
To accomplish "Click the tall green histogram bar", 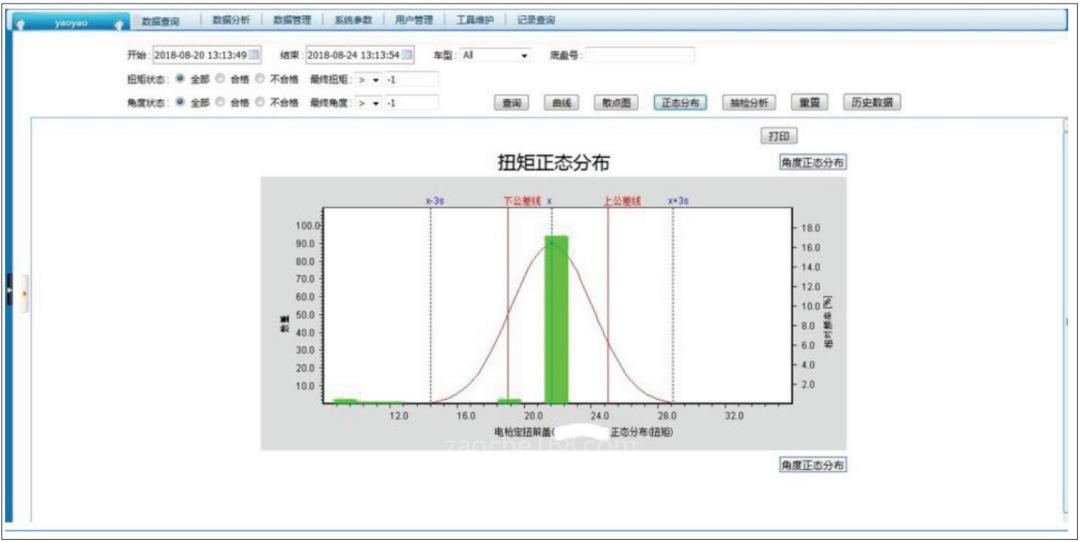I will pyautogui.click(x=556, y=320).
